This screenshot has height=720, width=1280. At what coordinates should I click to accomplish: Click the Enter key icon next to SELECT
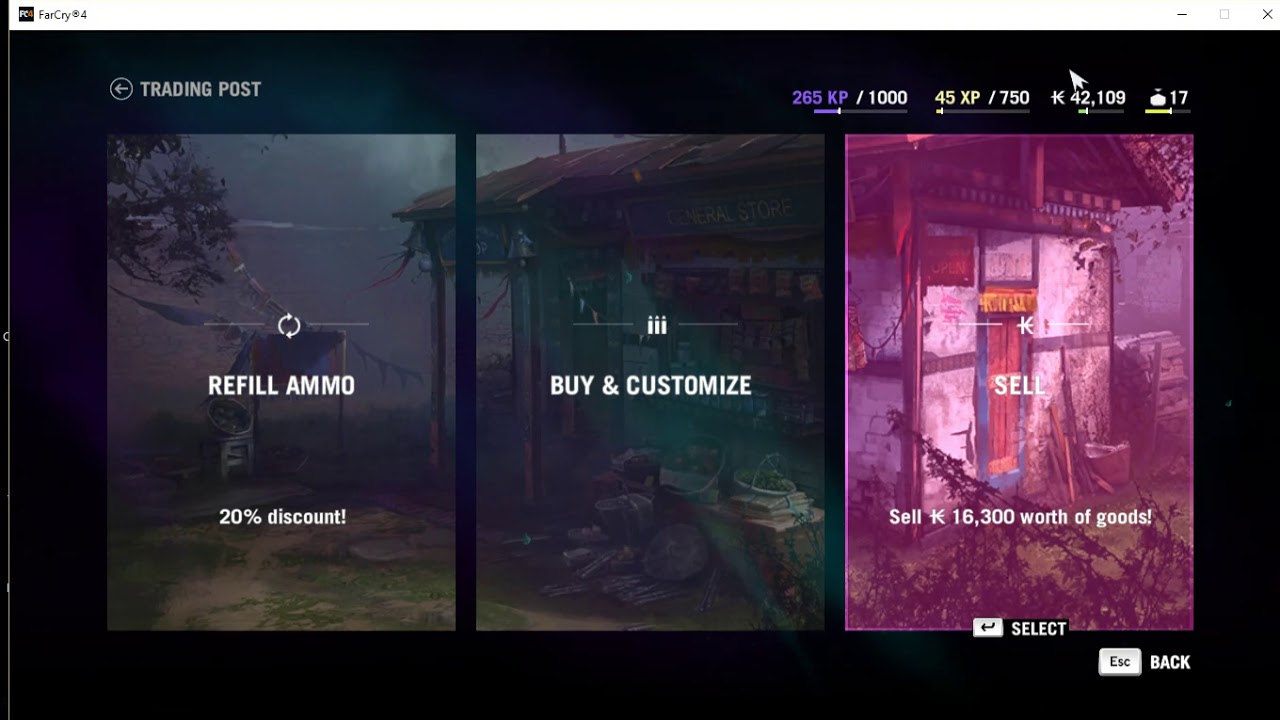(988, 628)
